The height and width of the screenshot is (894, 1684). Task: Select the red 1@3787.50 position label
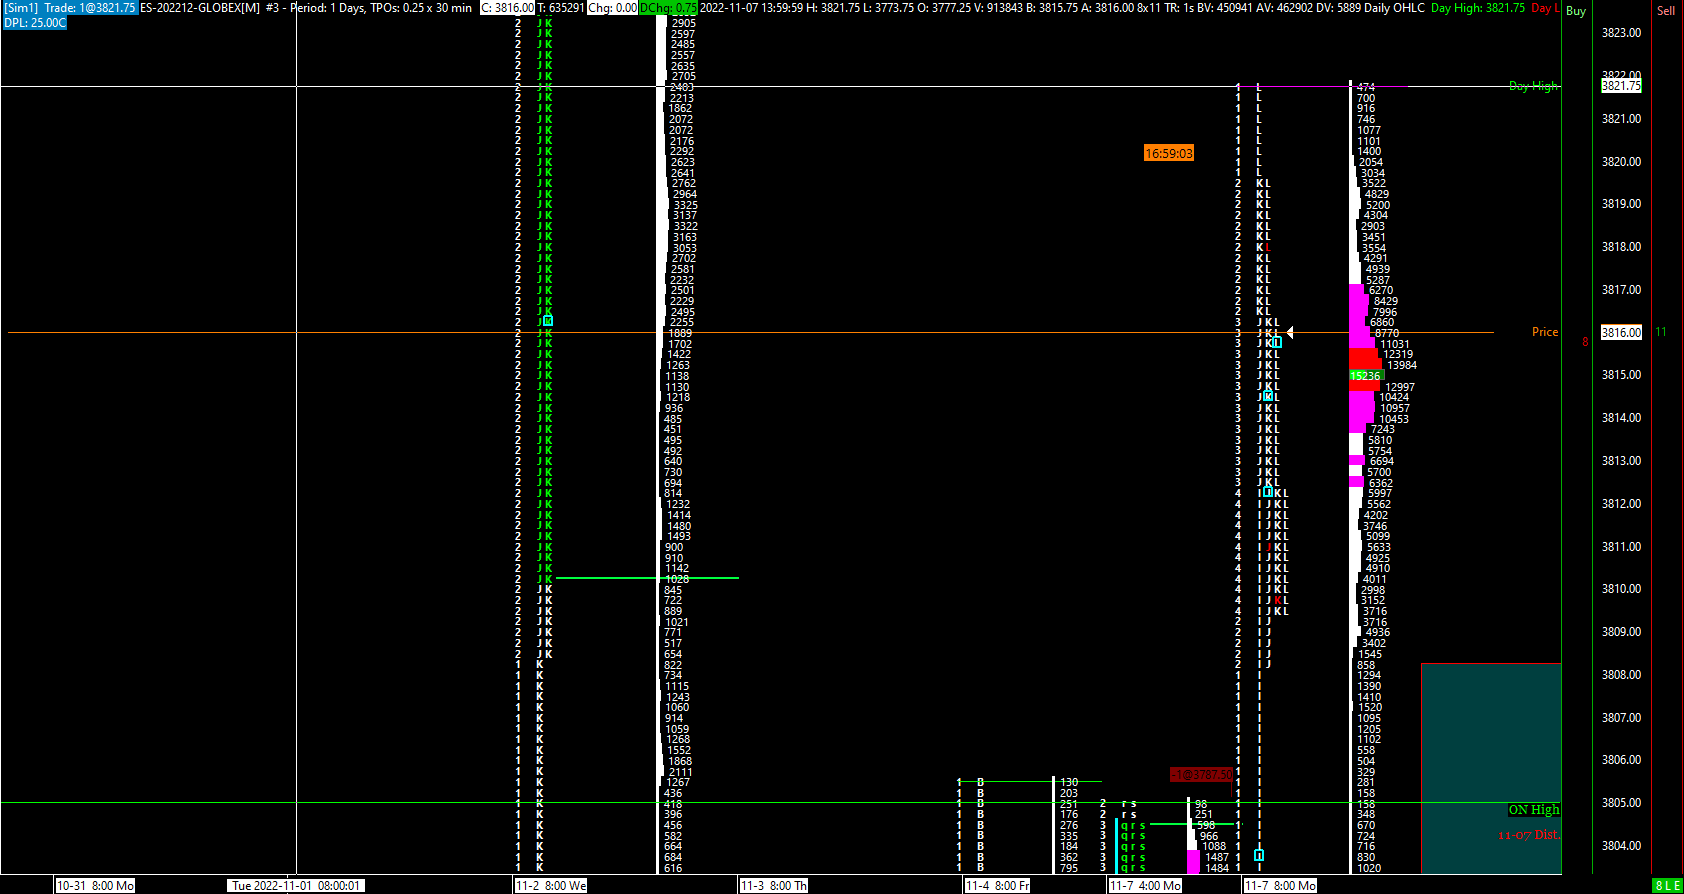pyautogui.click(x=1202, y=775)
